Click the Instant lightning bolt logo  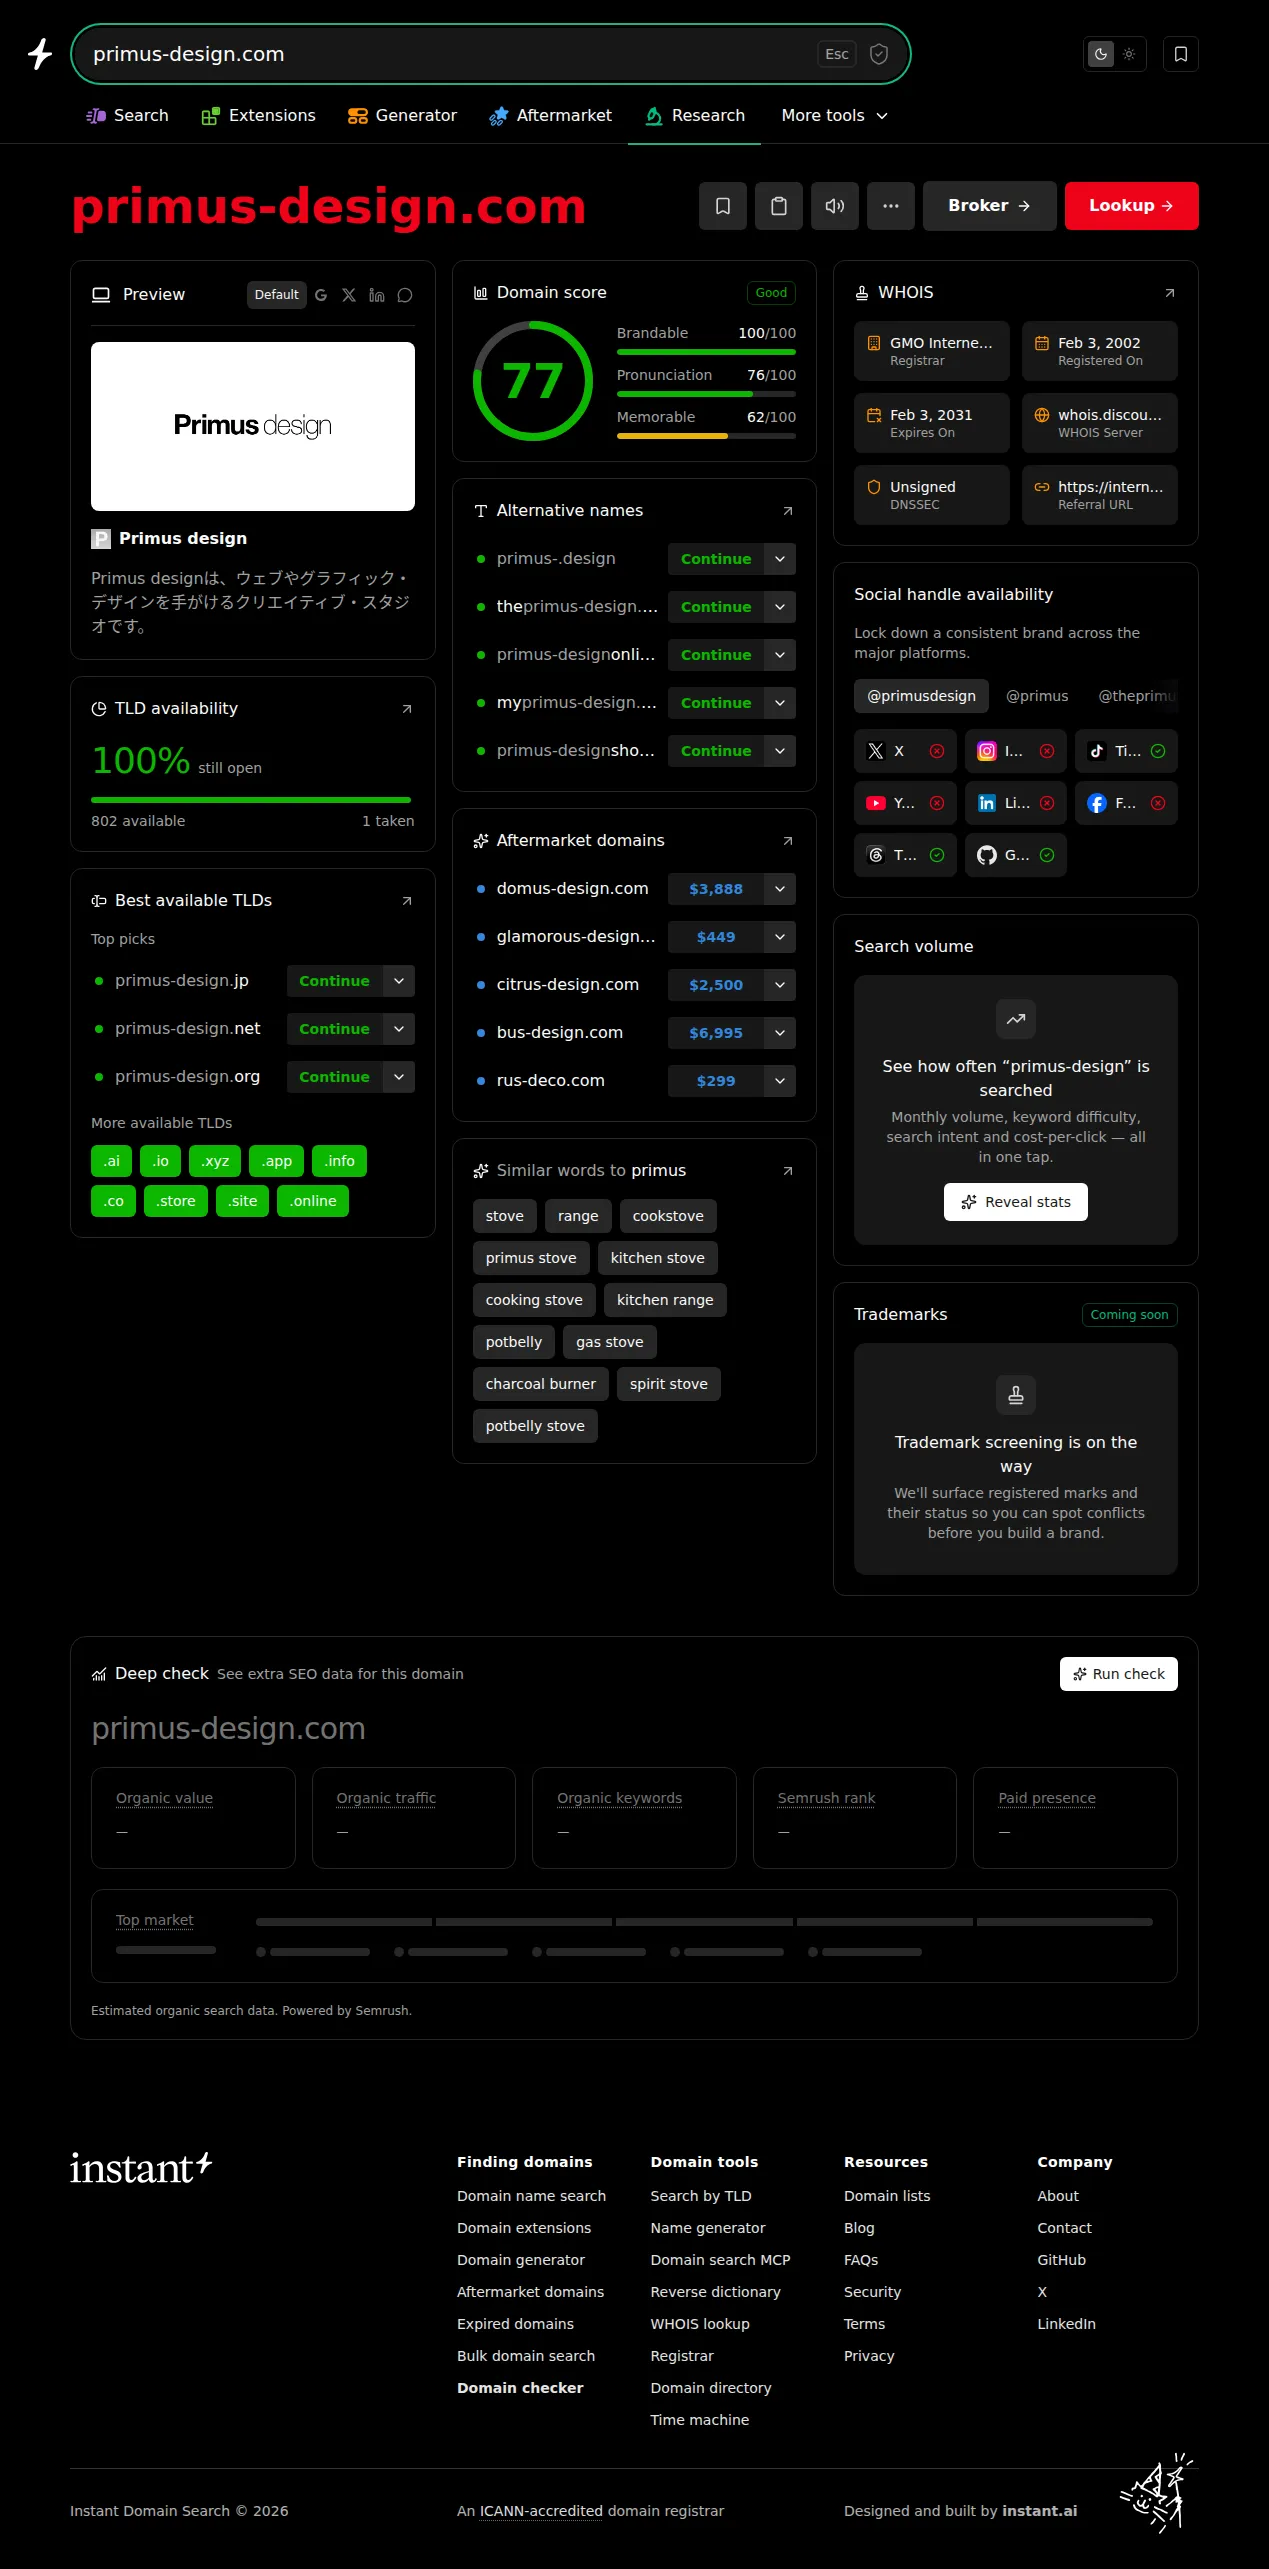point(40,54)
